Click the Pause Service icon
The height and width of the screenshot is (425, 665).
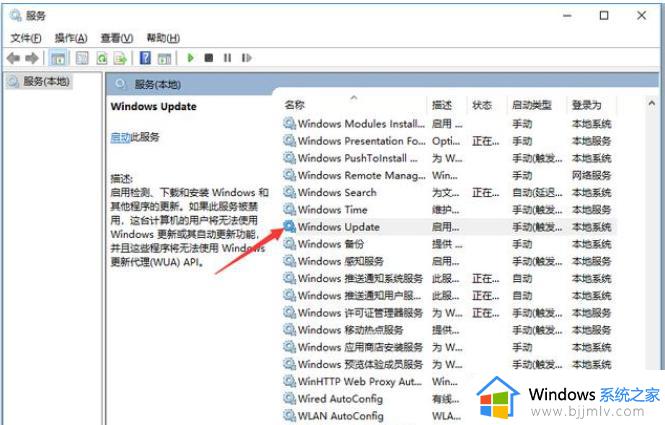[x=228, y=58]
